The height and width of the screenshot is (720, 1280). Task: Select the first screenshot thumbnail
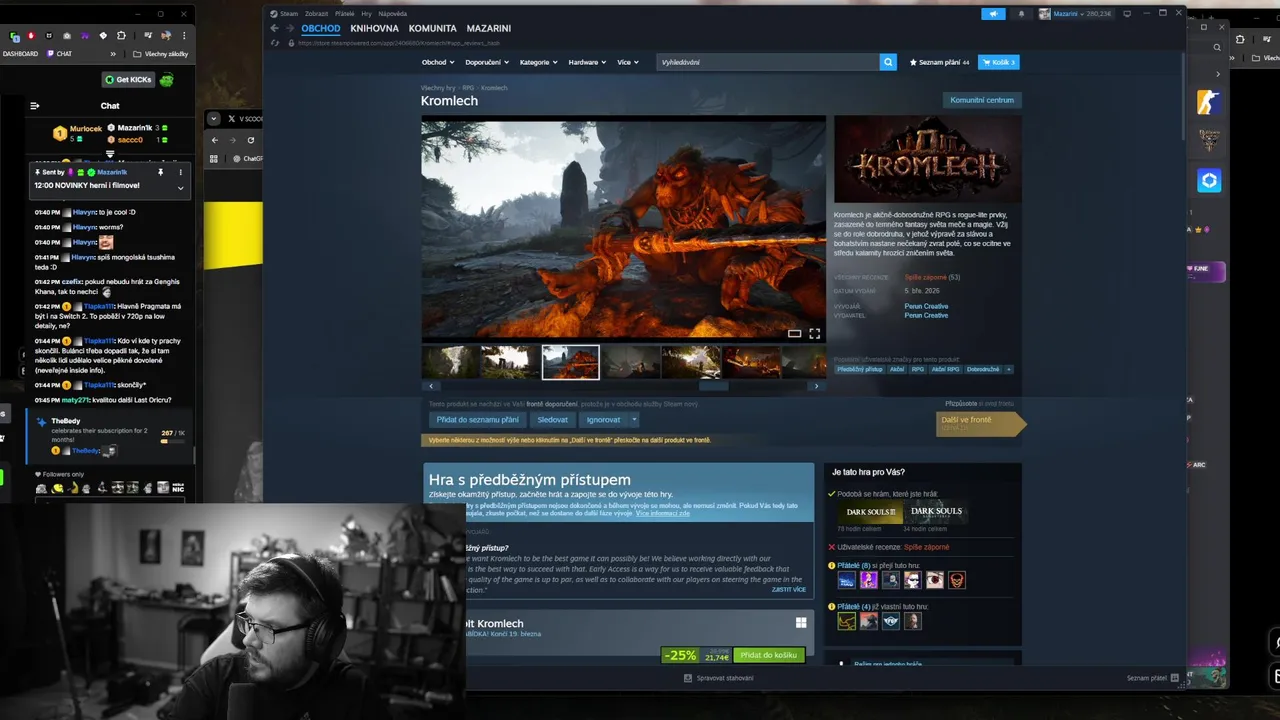point(450,362)
